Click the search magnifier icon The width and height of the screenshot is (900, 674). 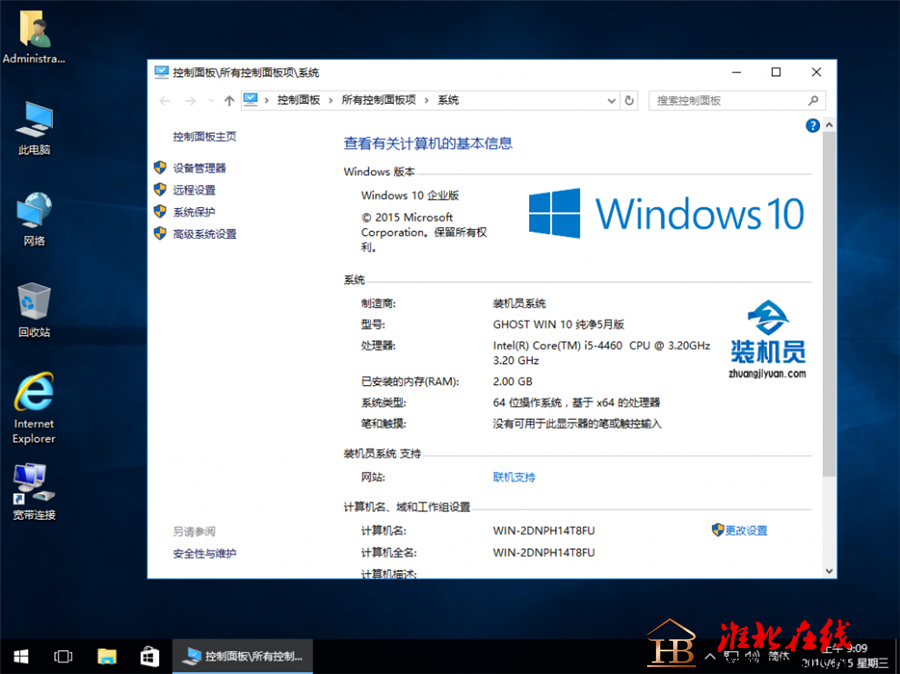pyautogui.click(x=813, y=100)
